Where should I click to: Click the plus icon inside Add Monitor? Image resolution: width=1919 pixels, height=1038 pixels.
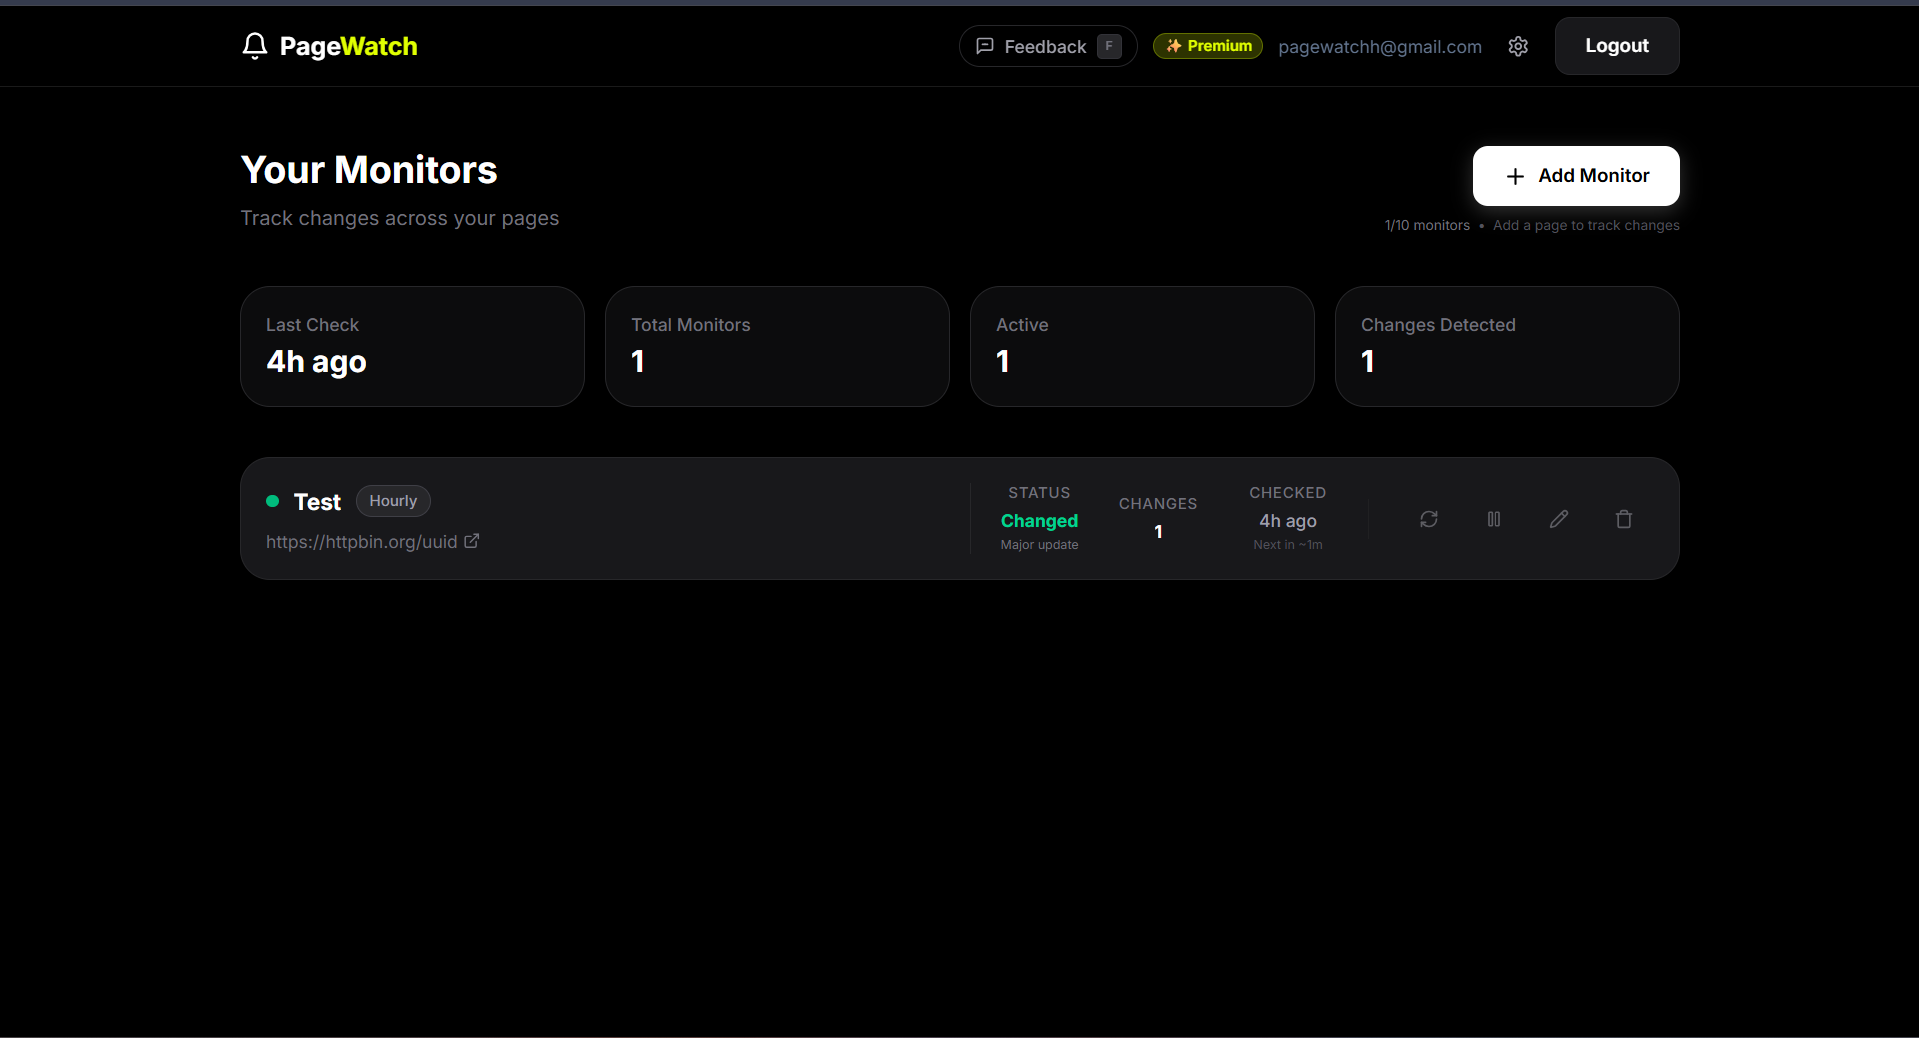coord(1514,176)
